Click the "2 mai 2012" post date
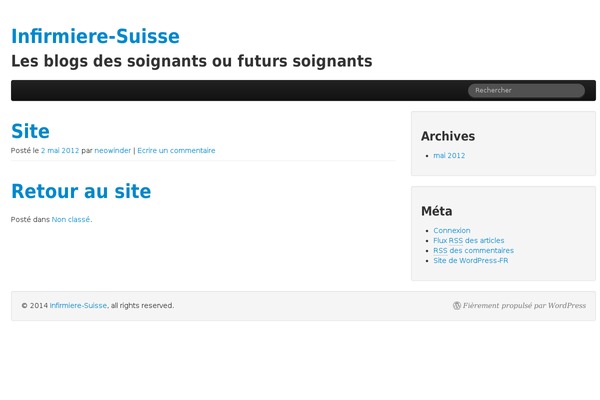Screen dimensions: 600x400 click(60, 151)
